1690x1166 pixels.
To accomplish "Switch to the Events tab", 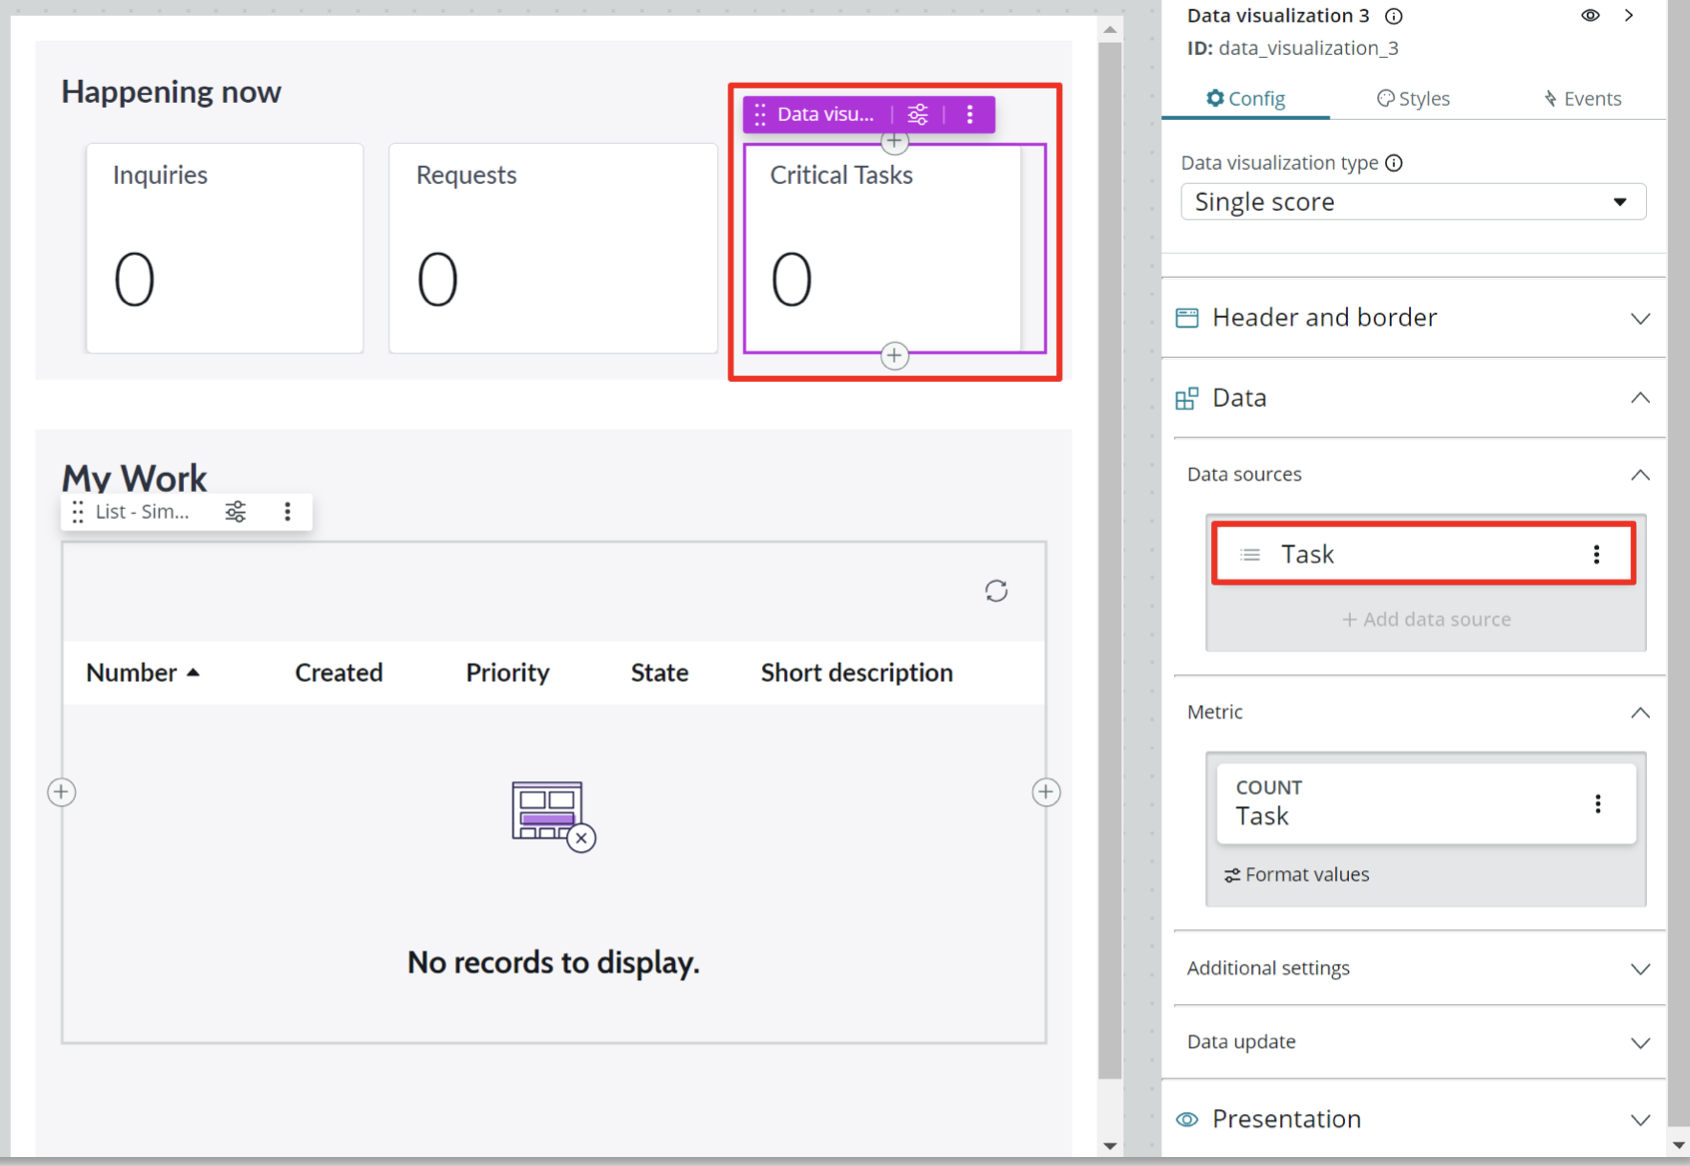I will coord(1582,98).
